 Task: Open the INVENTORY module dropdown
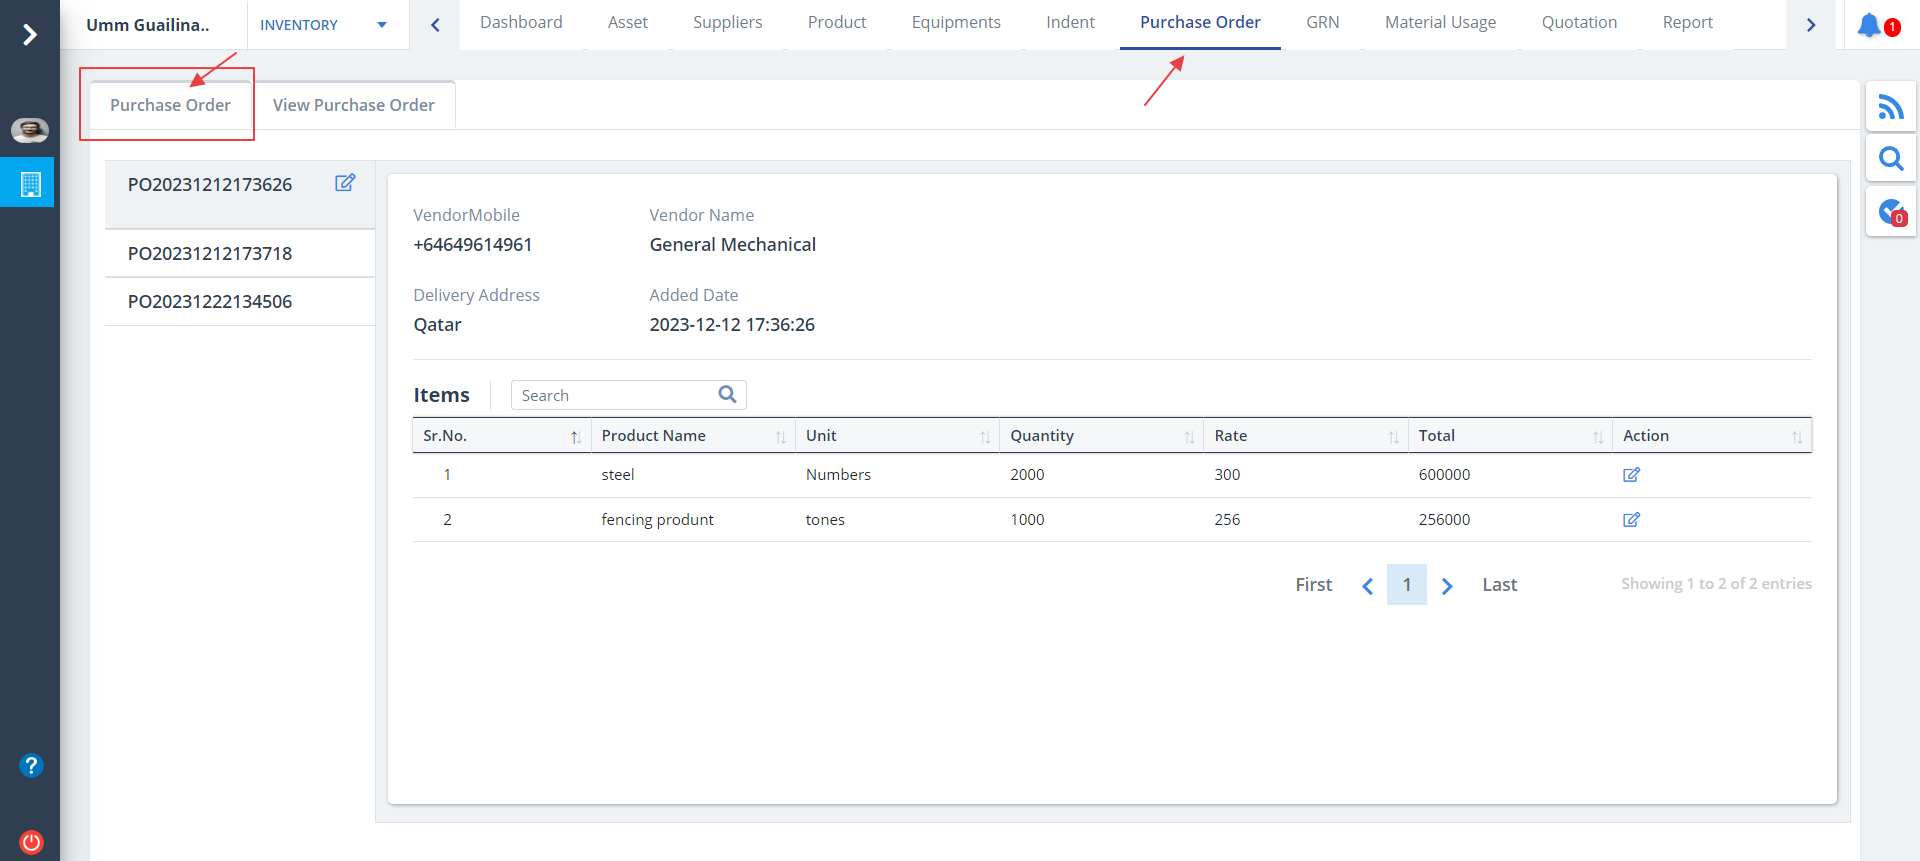[x=323, y=25]
